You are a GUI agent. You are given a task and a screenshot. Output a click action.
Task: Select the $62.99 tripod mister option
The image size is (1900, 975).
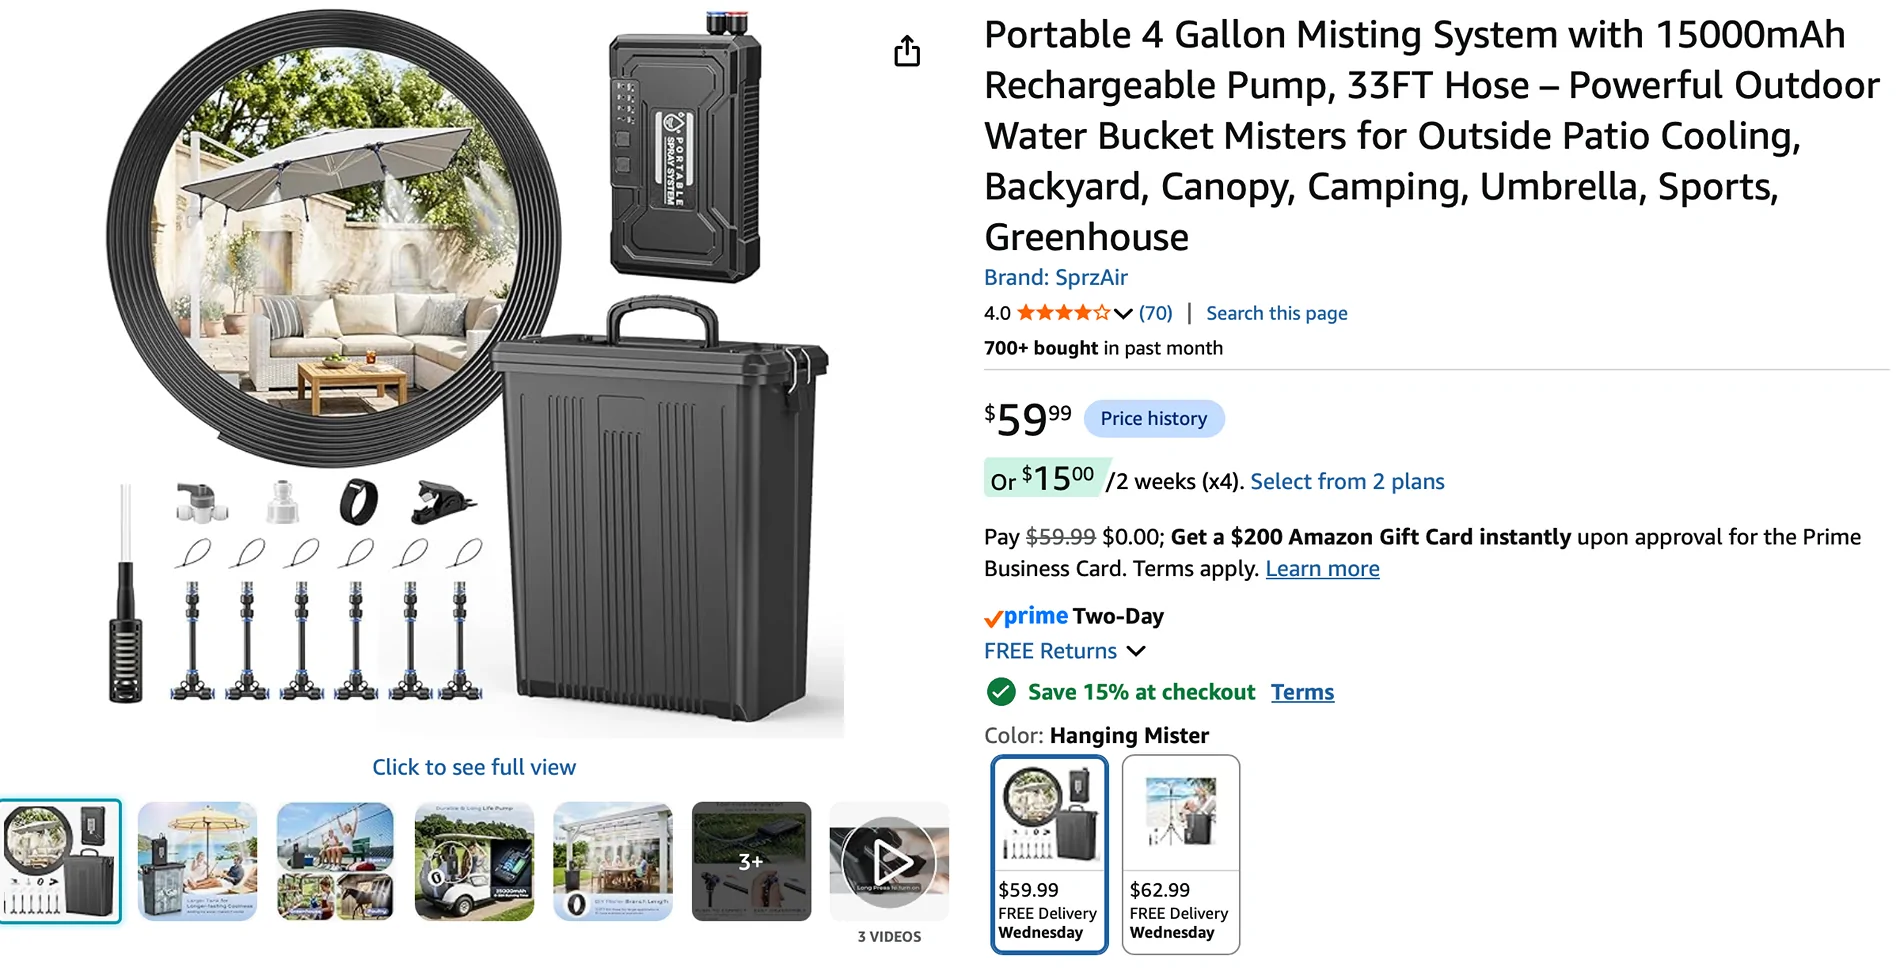[x=1181, y=855]
